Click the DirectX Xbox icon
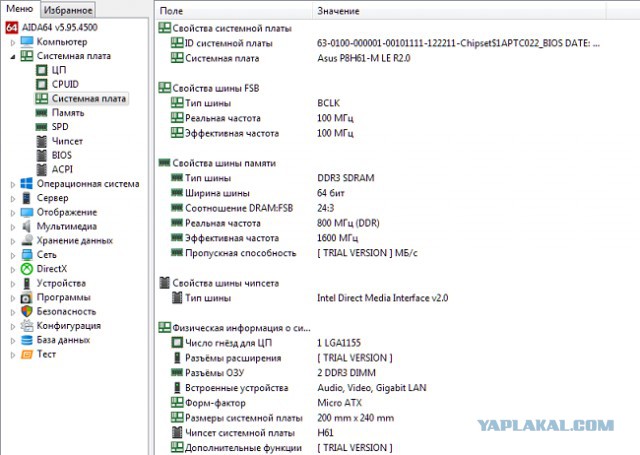This screenshot has height=455, width=640. pyautogui.click(x=27, y=269)
